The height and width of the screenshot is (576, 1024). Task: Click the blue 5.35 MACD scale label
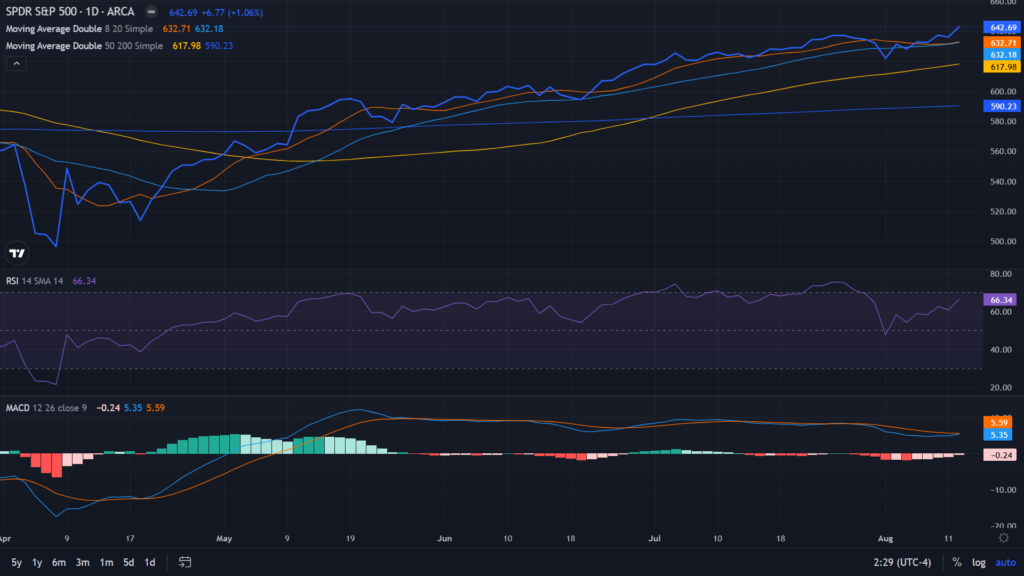coord(998,434)
